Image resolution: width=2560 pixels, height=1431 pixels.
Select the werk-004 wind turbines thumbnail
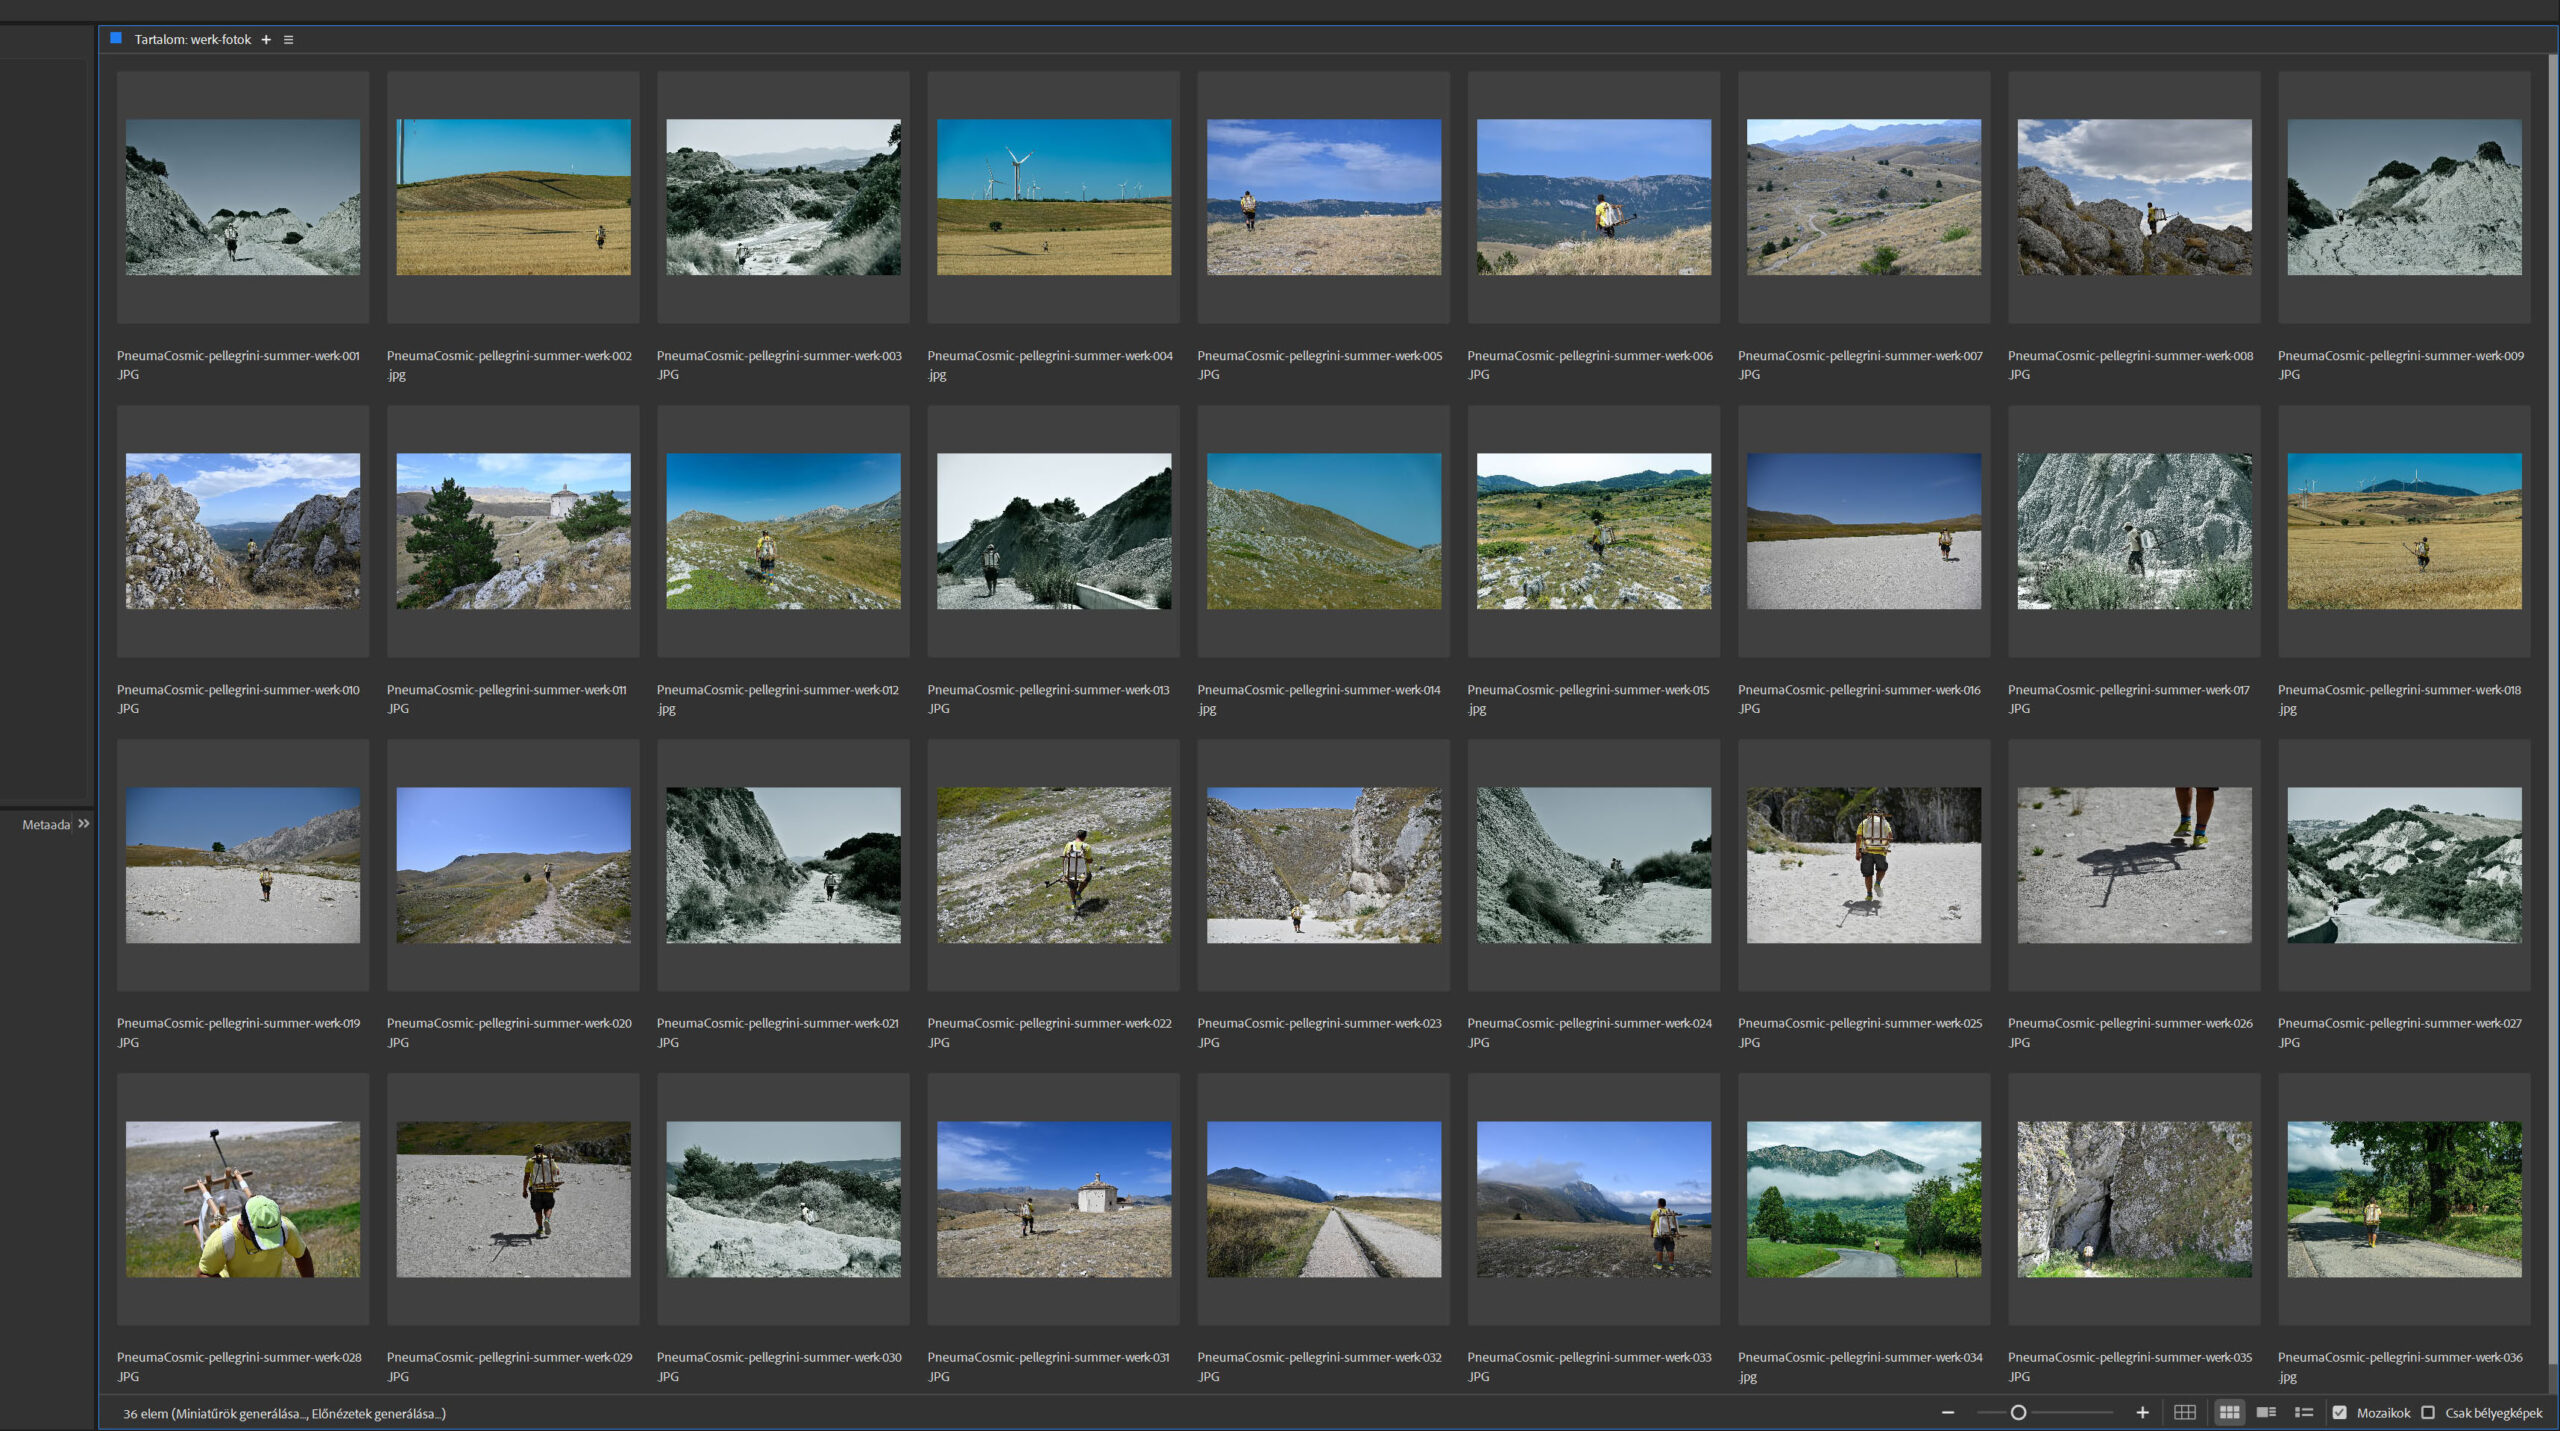(1053, 197)
